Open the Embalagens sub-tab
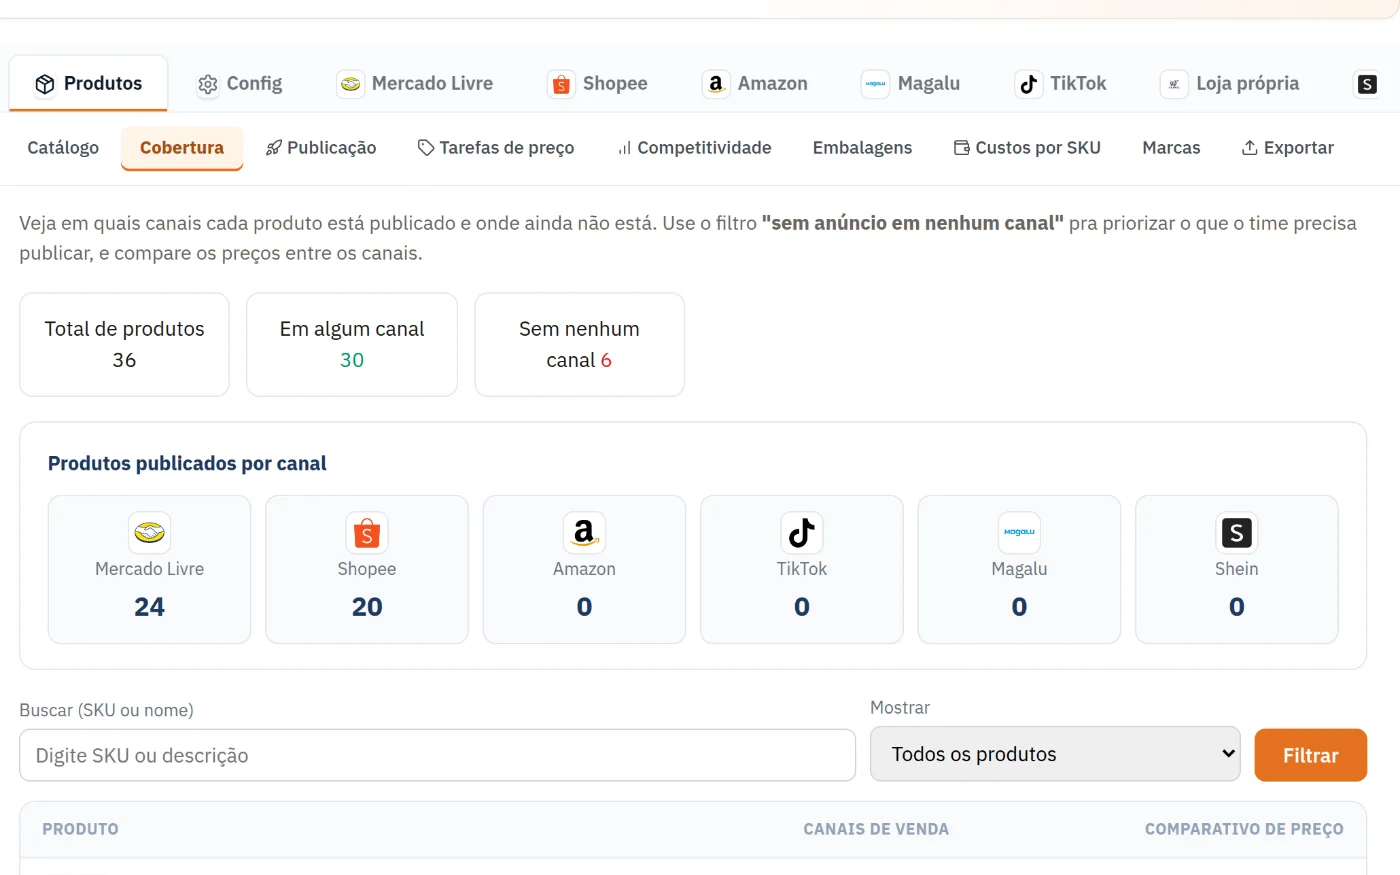Screen dimensions: 1400x875 [862, 148]
